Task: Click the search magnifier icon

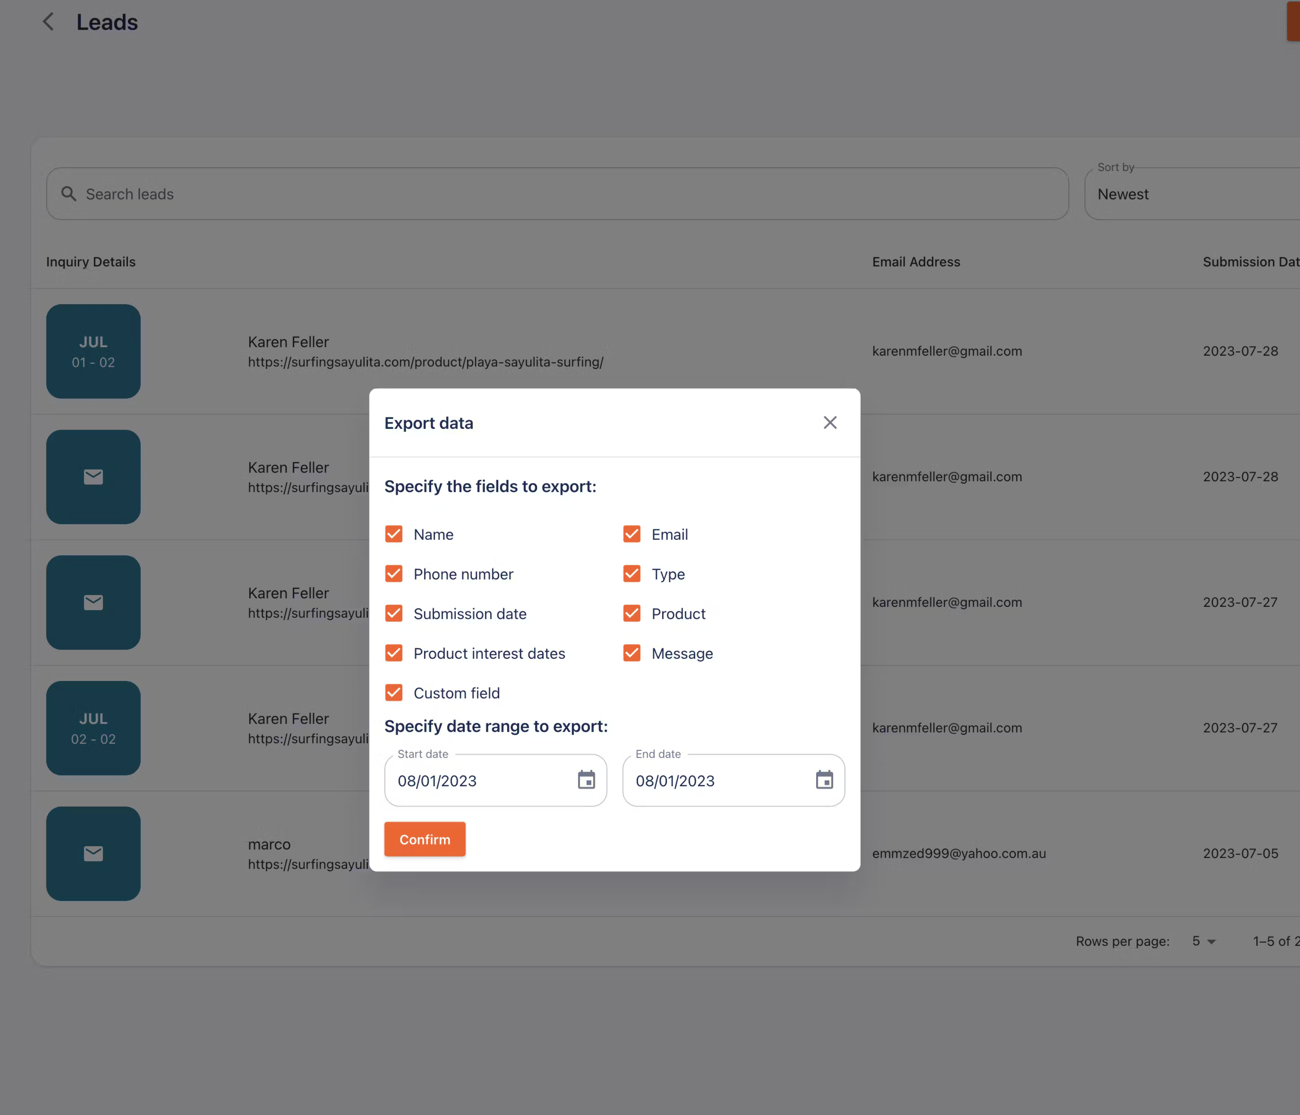Action: [x=68, y=194]
